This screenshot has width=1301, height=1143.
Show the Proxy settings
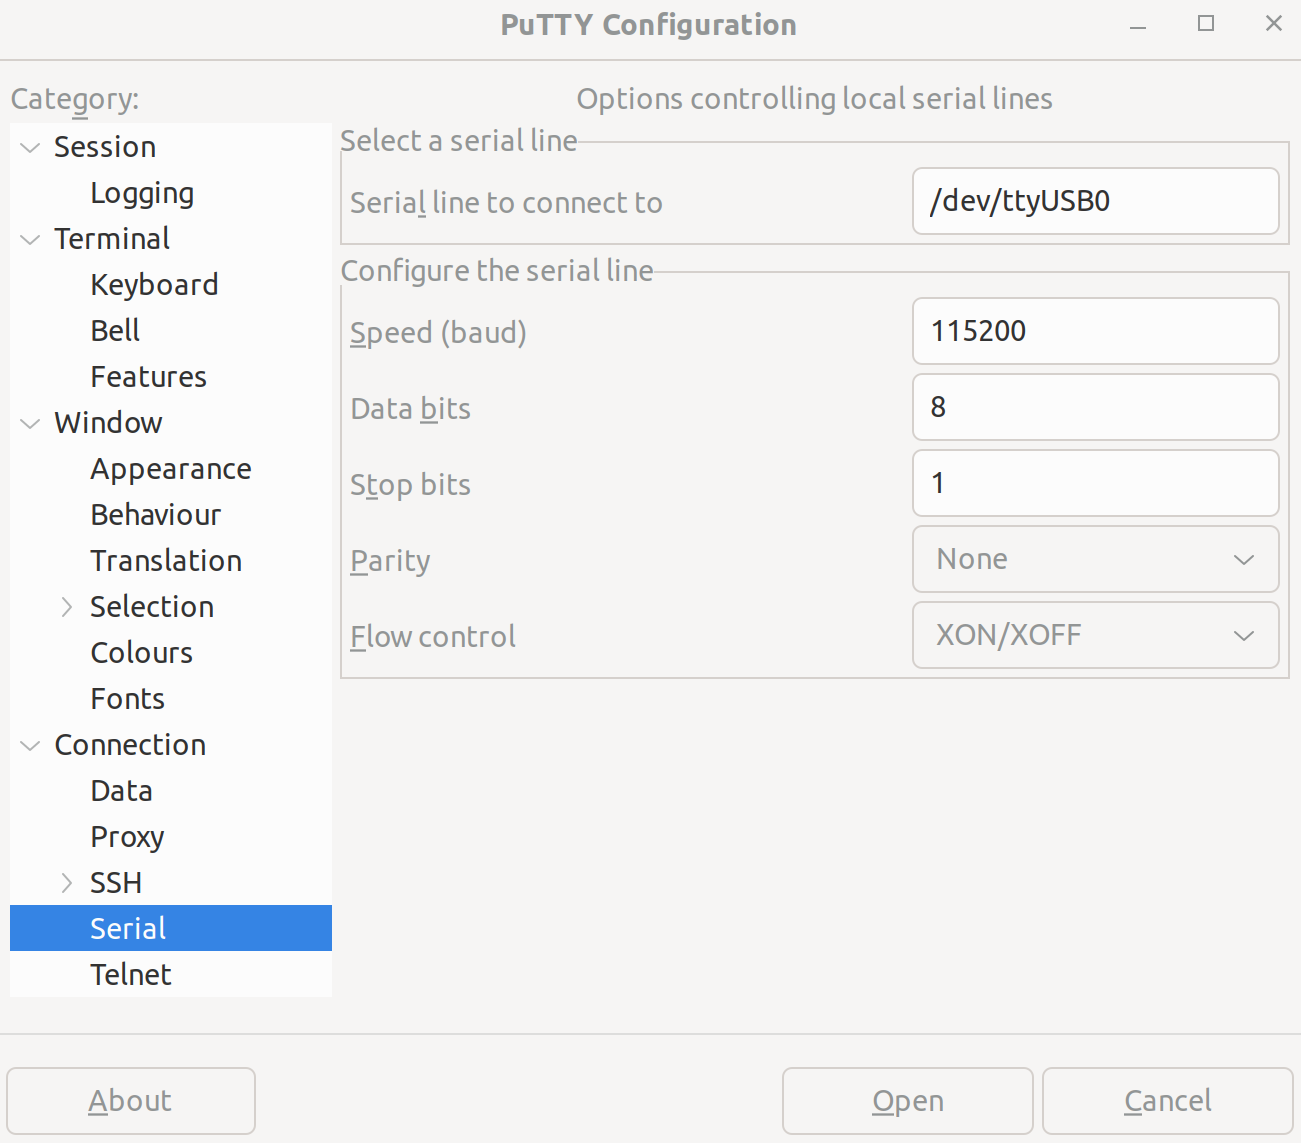(127, 837)
